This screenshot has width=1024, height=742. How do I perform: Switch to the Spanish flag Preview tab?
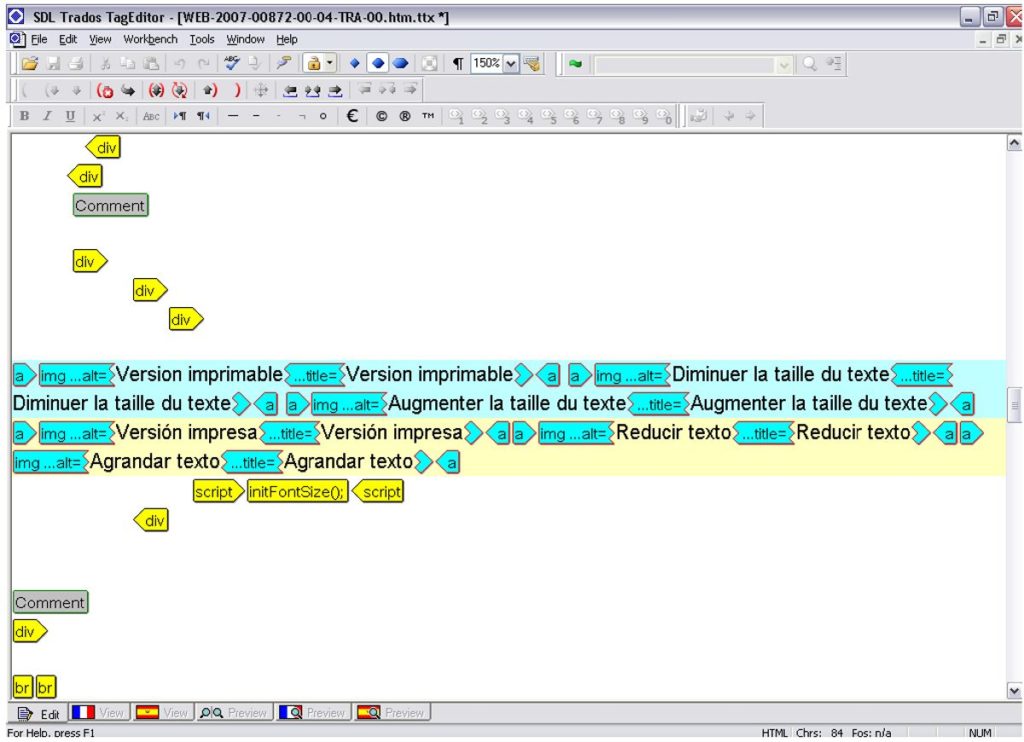pos(392,713)
